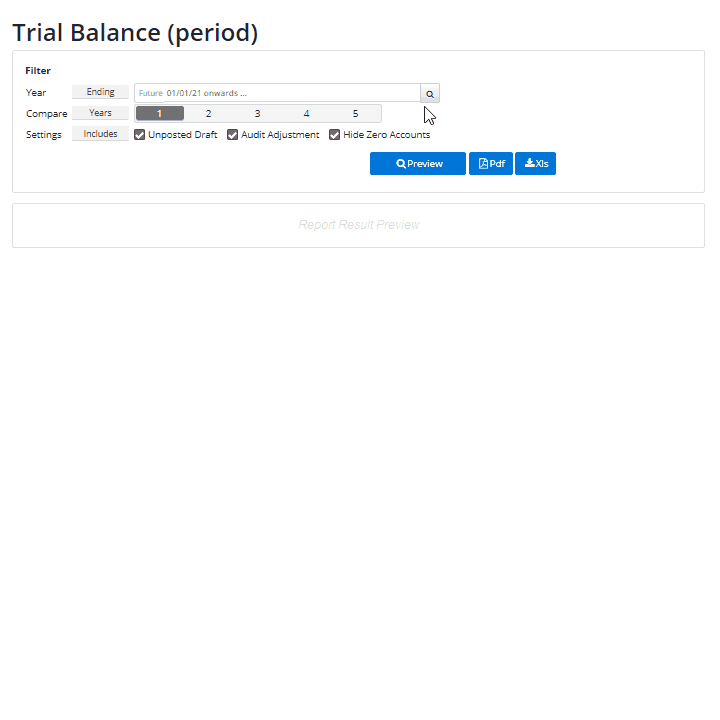720x720 pixels.
Task: Select 5 years to compare
Action: 355,113
